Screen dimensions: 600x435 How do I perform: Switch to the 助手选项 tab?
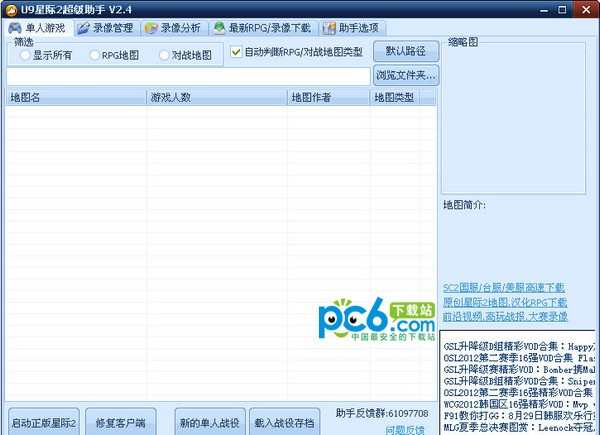[352, 28]
